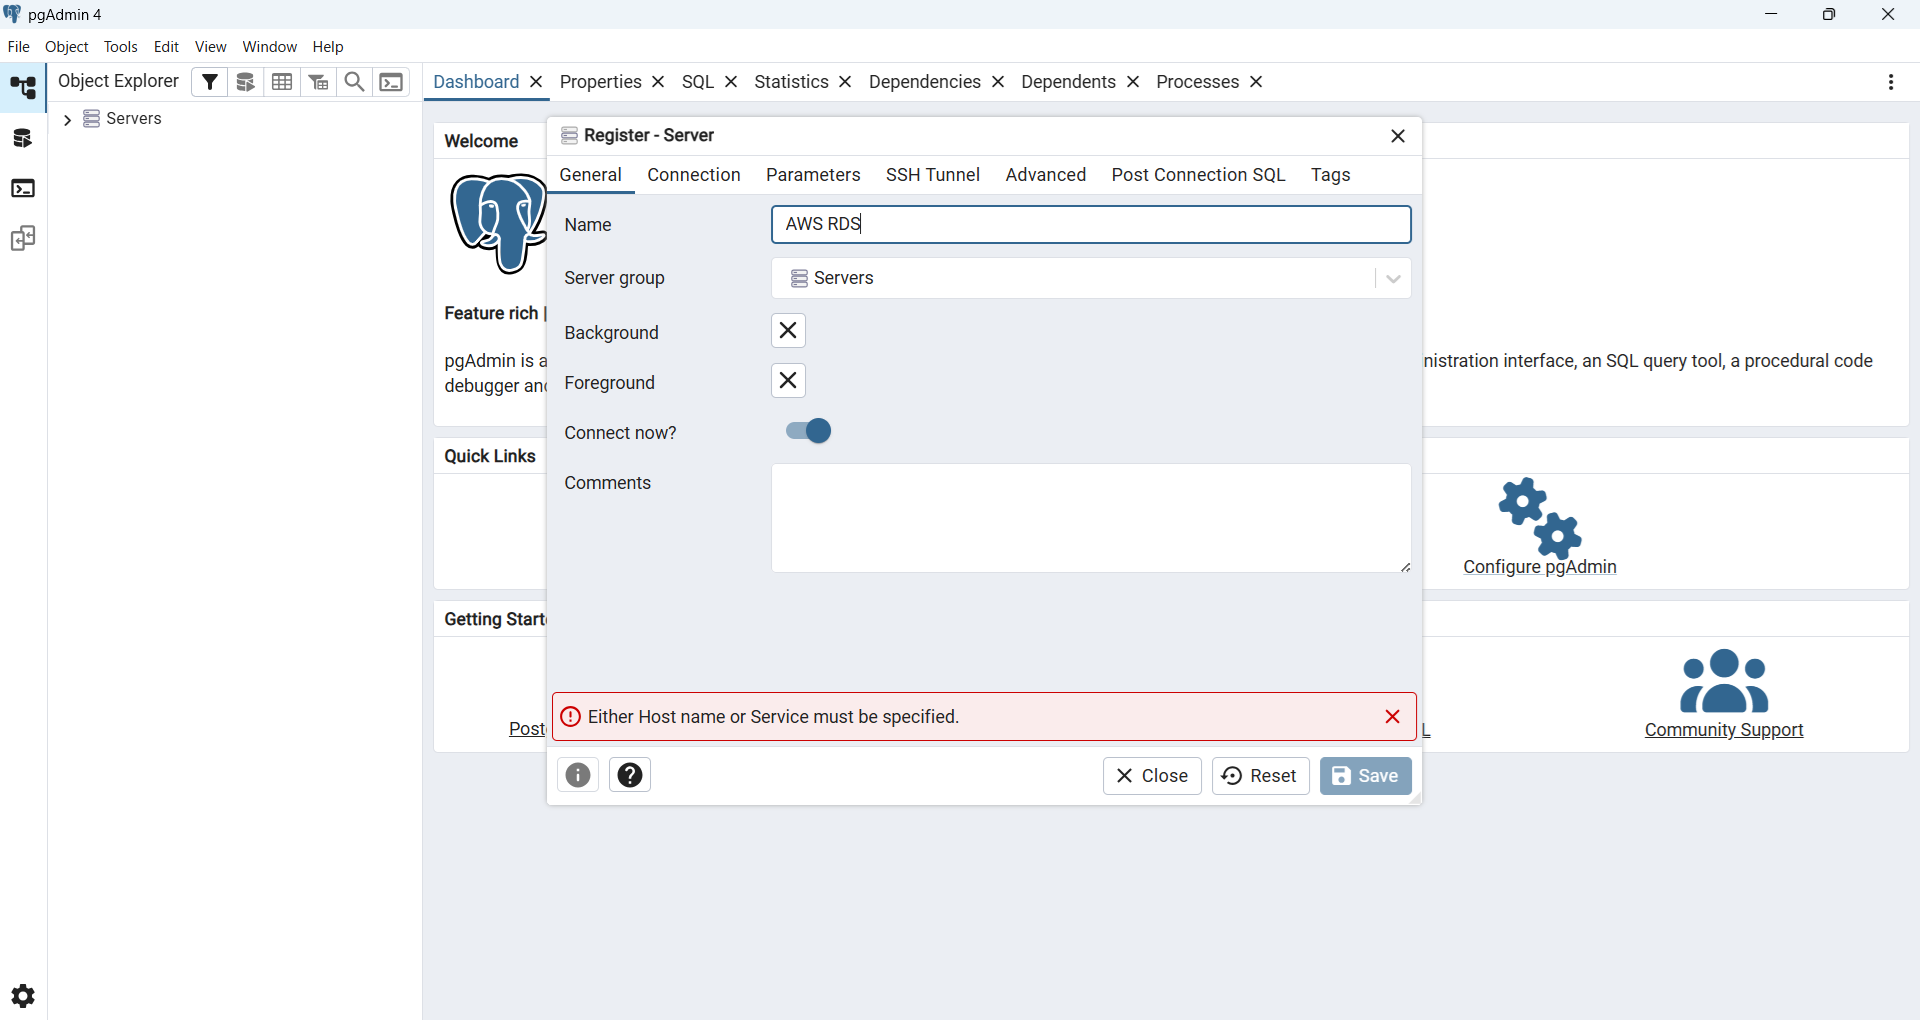Open pgAdmin settings gear in sidebar
The width and height of the screenshot is (1920, 1020).
23,996
